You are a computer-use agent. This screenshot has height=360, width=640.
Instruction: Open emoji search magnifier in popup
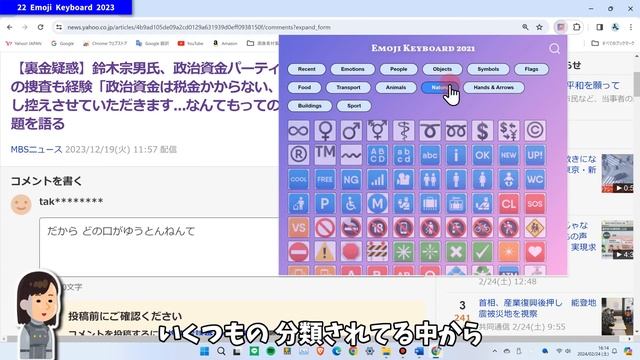pos(554,49)
